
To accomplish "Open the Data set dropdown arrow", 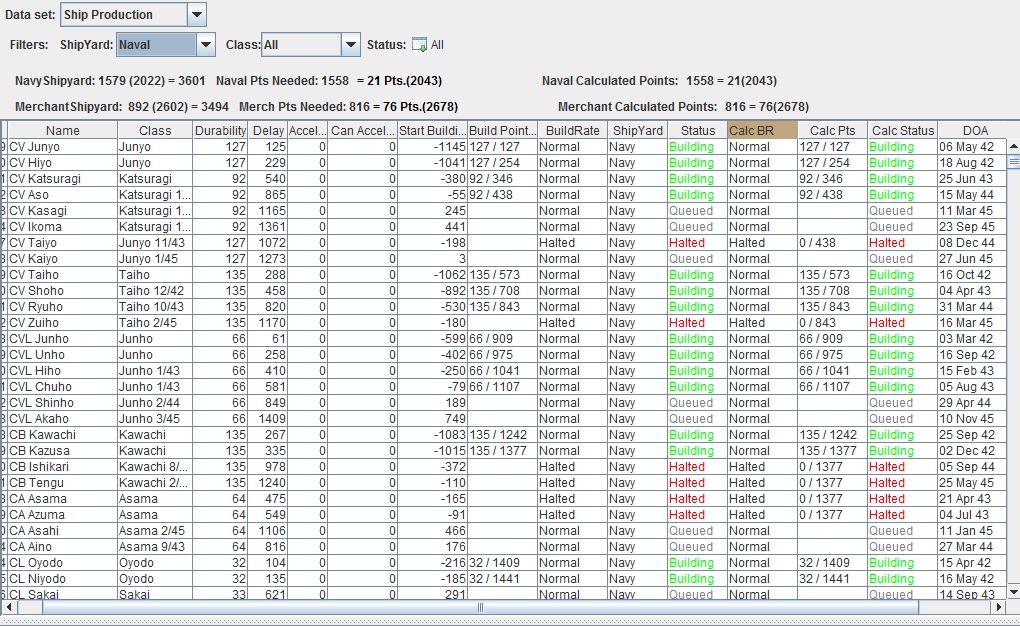I will (x=196, y=14).
